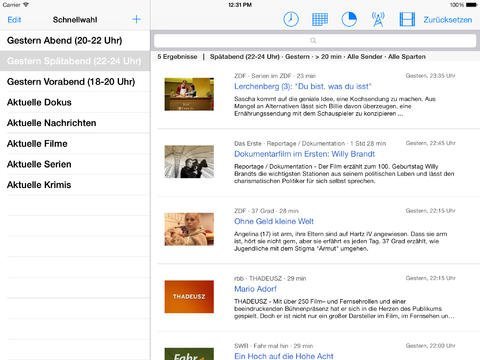
Task: Click SWR · Fahr mal hin metadata line
Action: [273, 346]
